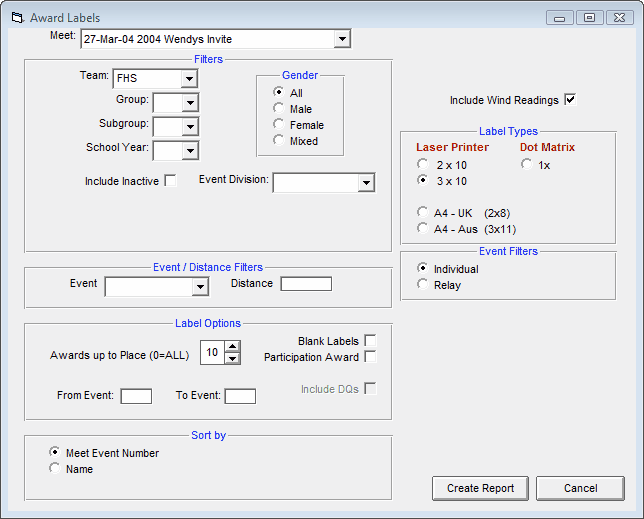Screen dimensions: 644x519
Task: Click the Award Labels title bar icon
Action: [16, 18]
